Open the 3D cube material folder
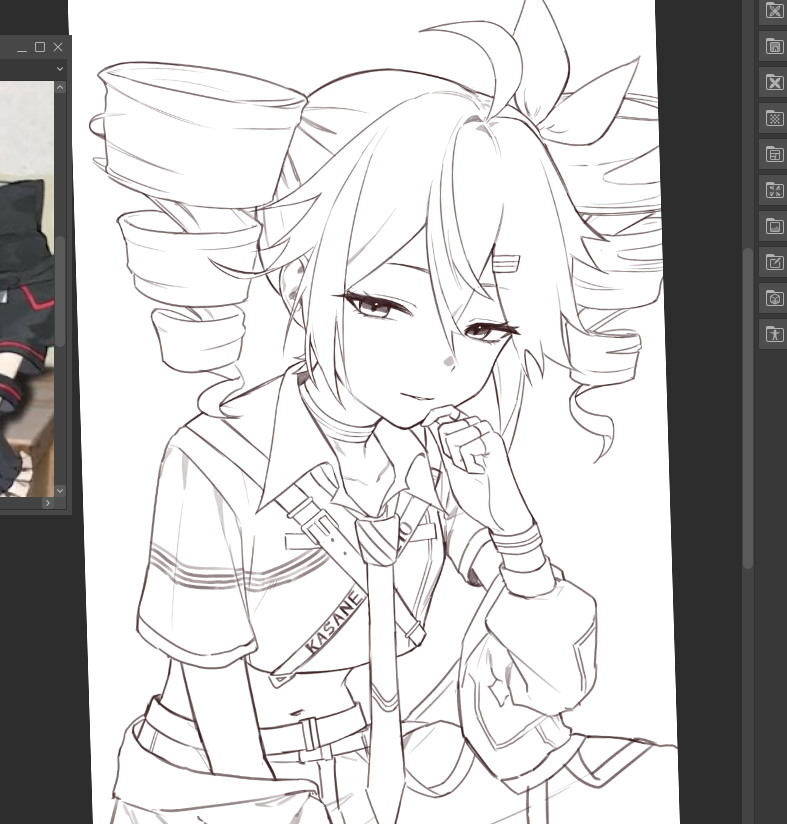 pyautogui.click(x=774, y=298)
